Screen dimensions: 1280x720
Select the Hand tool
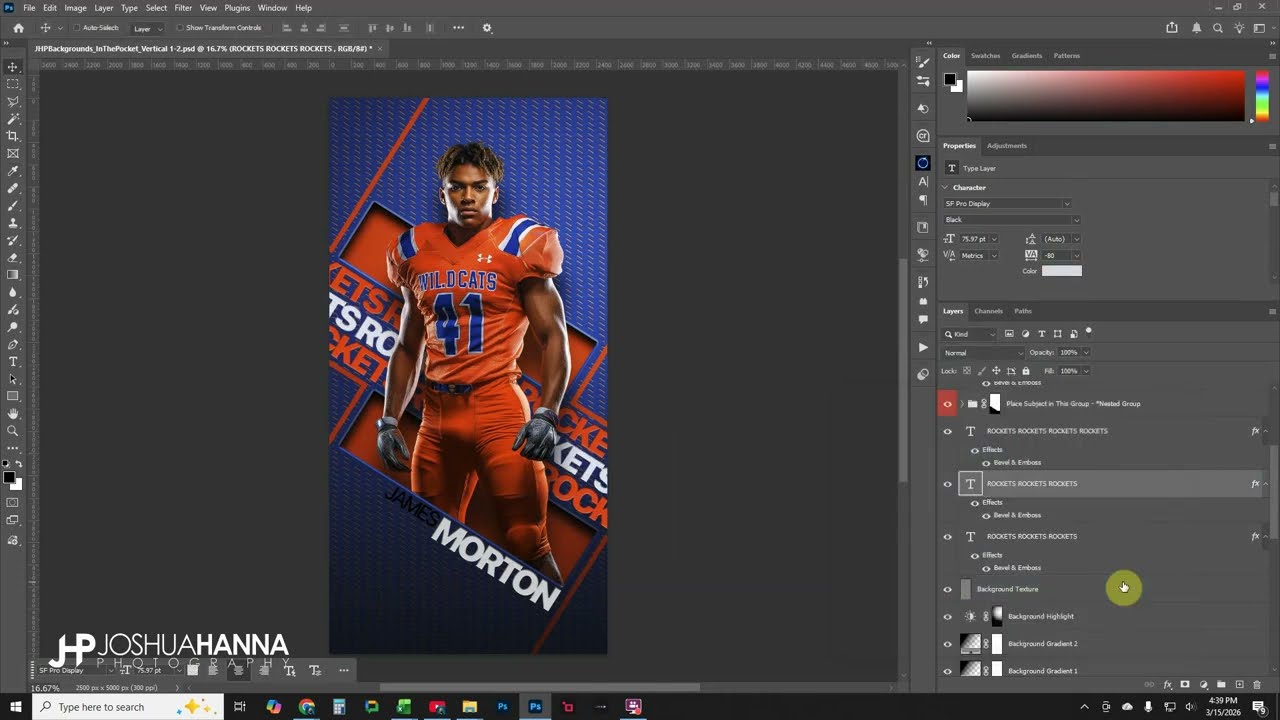click(x=13, y=413)
